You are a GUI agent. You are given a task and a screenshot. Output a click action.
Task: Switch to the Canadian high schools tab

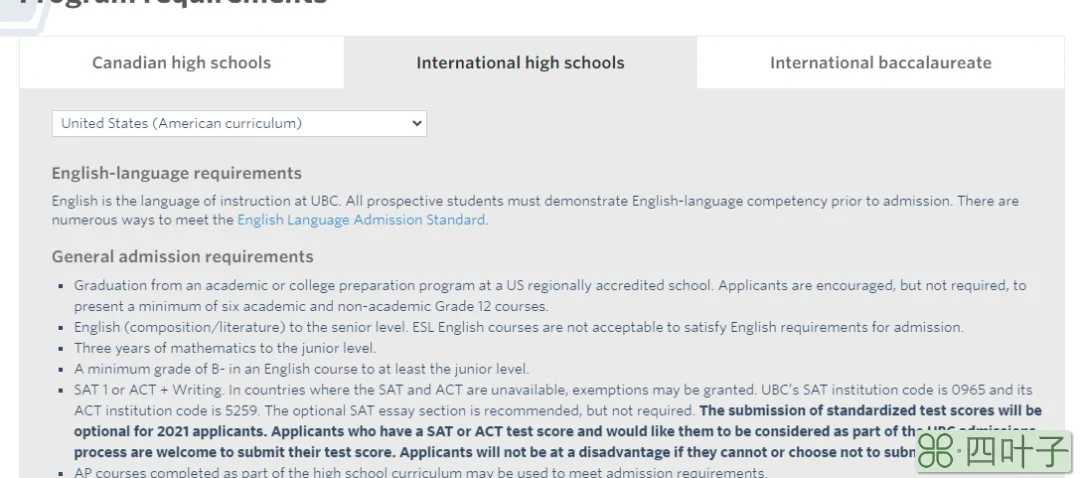[x=182, y=63]
